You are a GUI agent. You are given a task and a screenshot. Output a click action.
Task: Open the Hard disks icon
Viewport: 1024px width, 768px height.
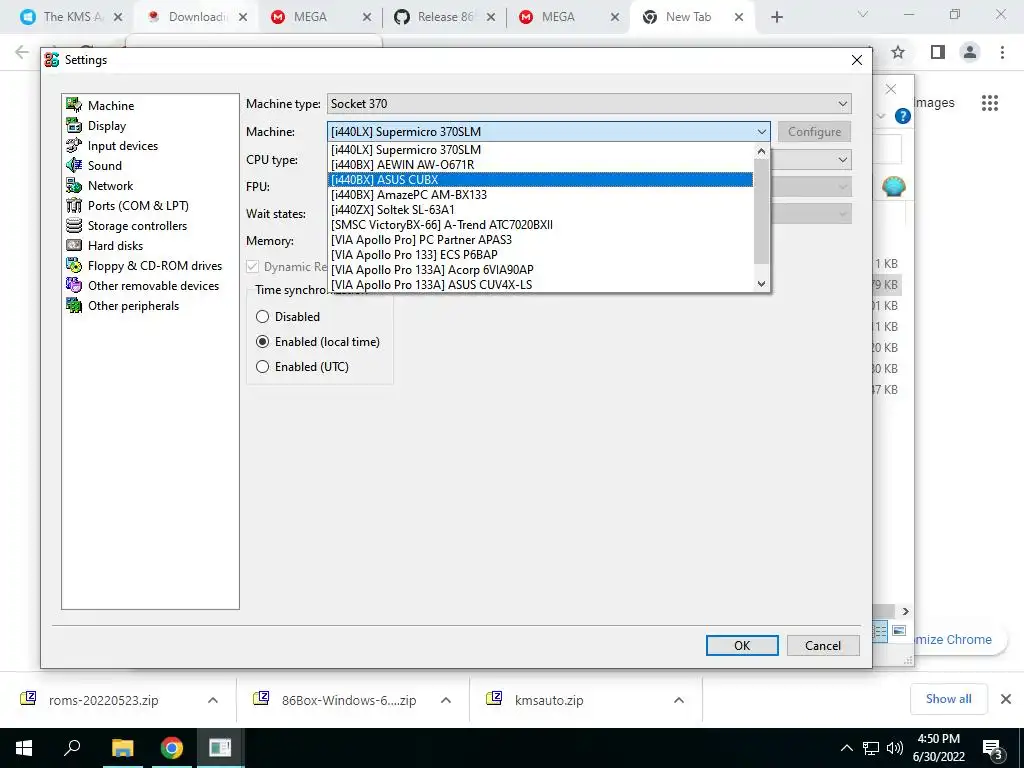pyautogui.click(x=74, y=246)
